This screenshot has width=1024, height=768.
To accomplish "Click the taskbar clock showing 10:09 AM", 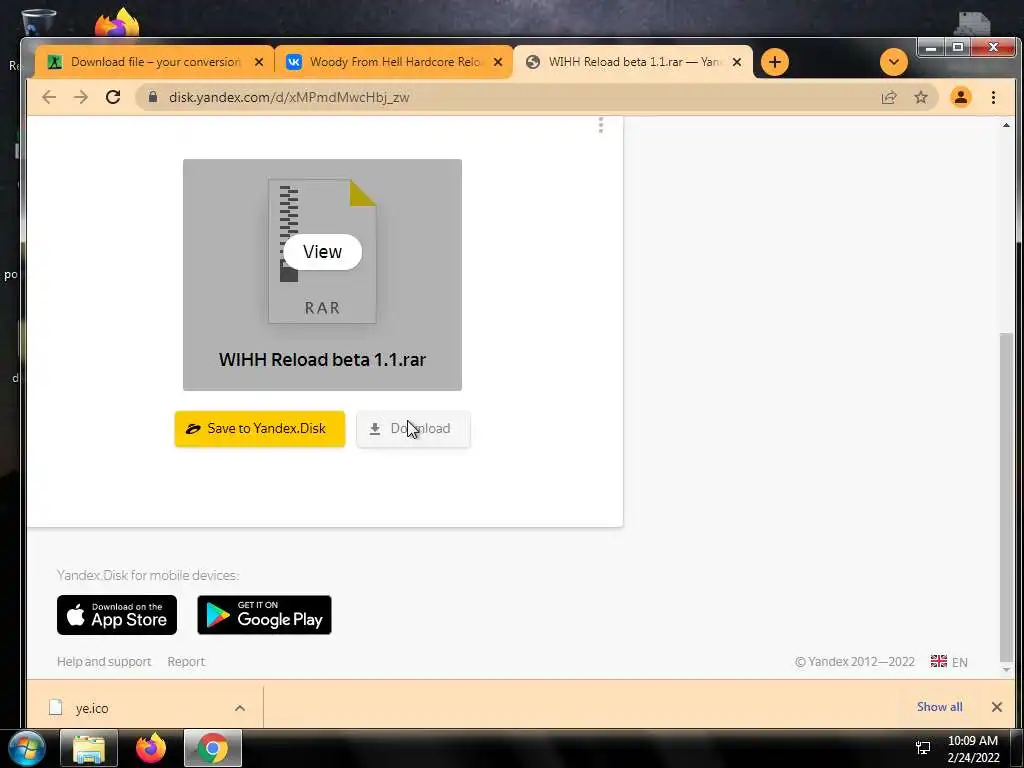I will pyautogui.click(x=973, y=749).
